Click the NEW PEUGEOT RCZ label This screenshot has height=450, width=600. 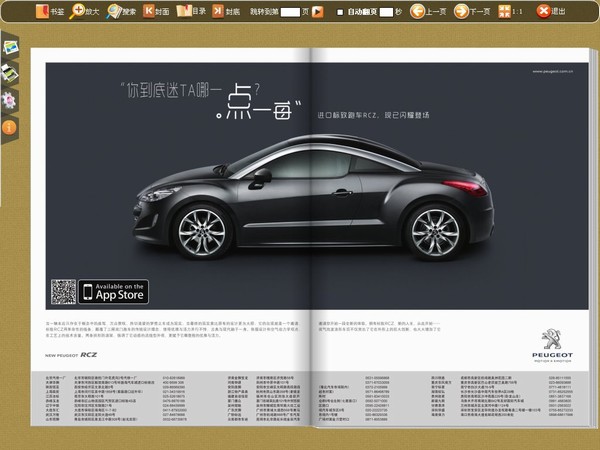71,355
